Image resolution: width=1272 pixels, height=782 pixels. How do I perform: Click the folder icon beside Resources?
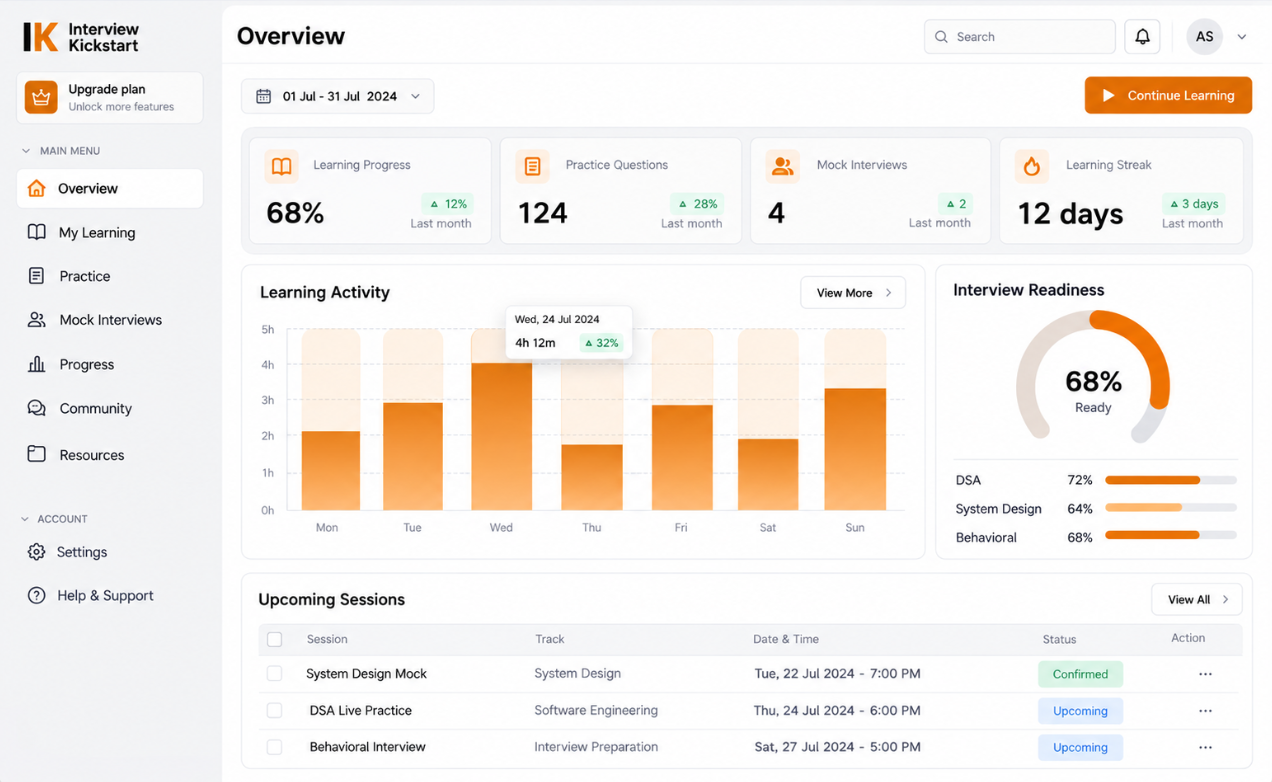click(37, 454)
